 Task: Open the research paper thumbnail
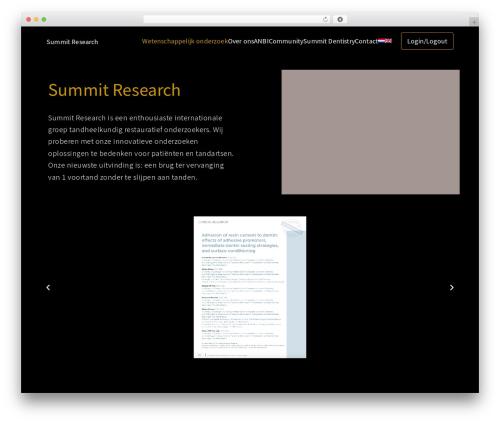tap(250, 287)
